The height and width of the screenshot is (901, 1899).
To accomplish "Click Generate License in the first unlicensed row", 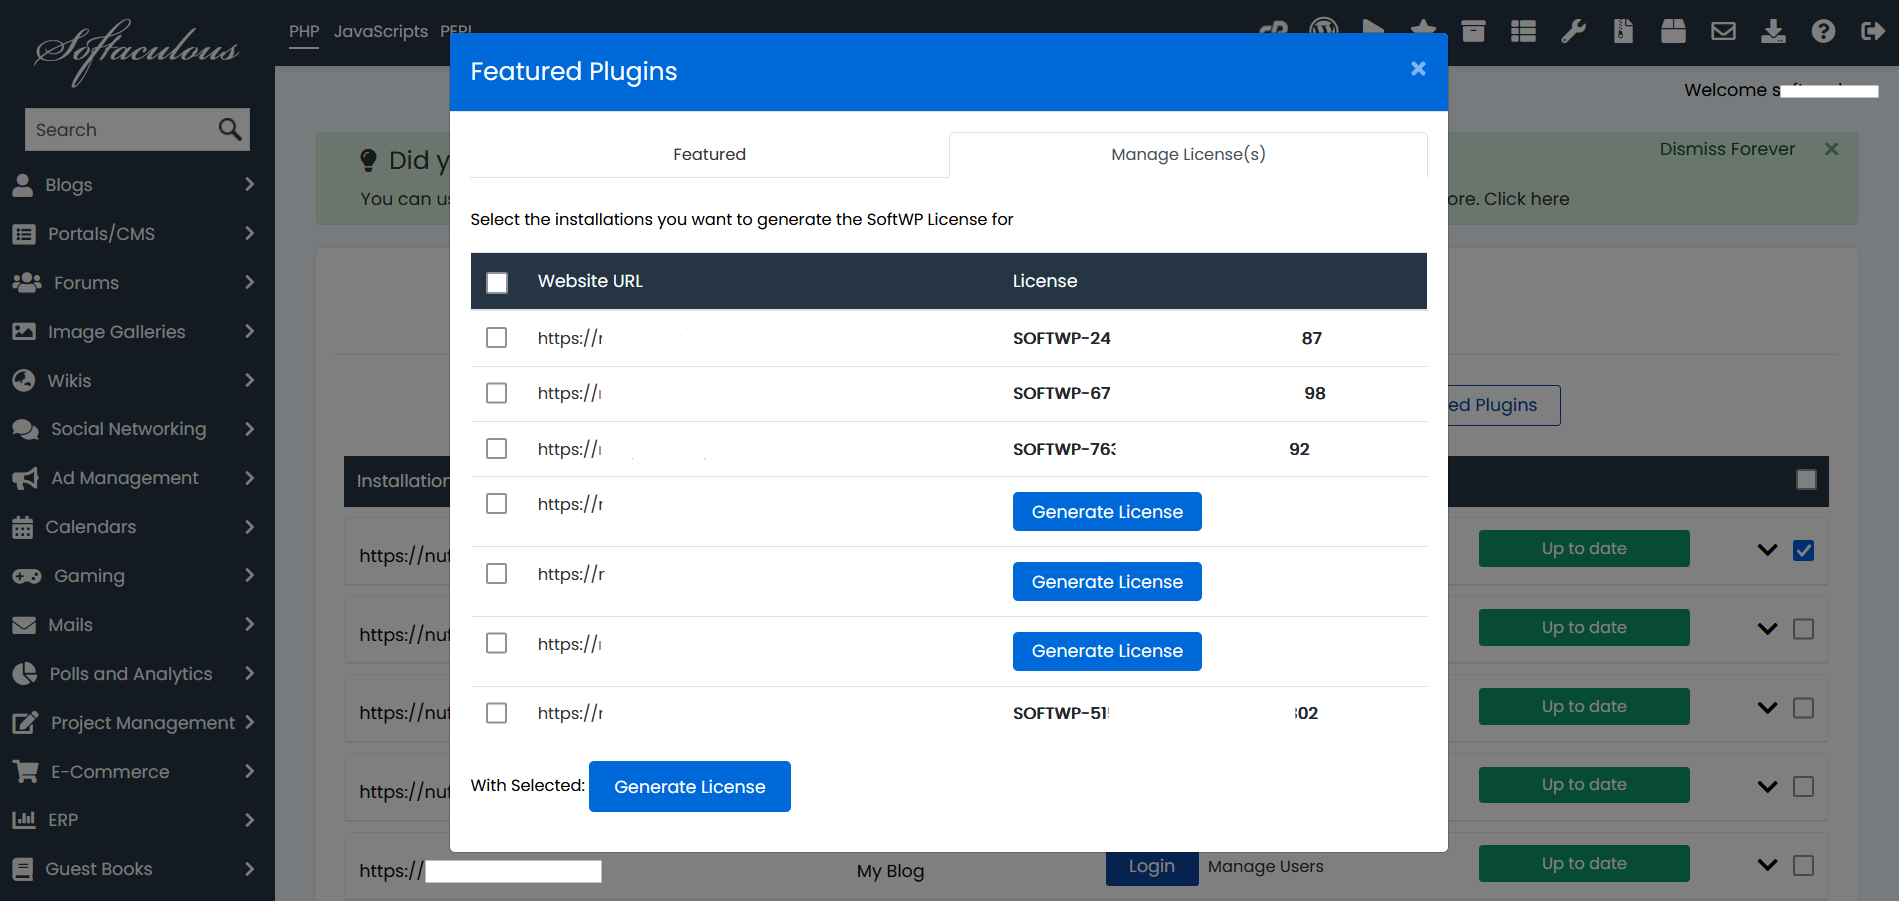I will pos(1107,512).
